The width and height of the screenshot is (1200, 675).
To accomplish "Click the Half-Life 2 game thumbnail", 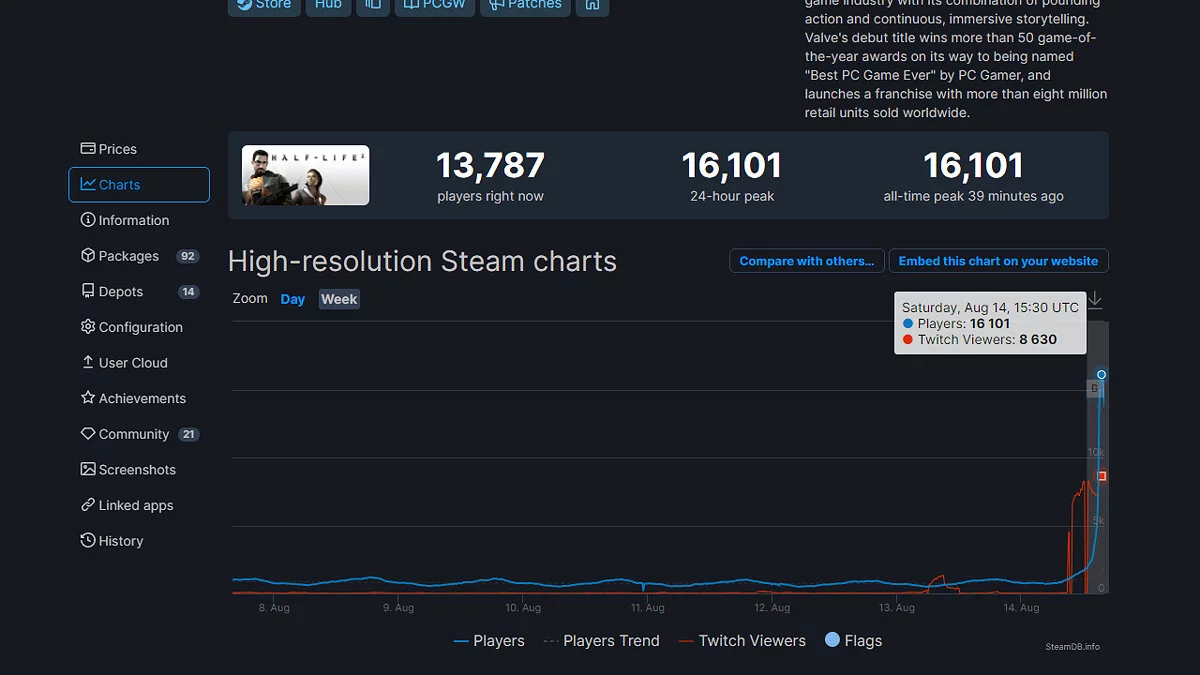I will click(305, 175).
